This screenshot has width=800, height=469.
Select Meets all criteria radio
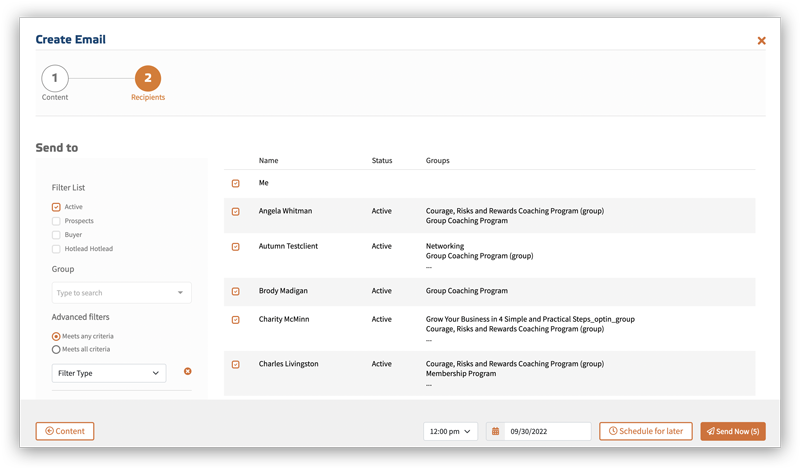click(56, 350)
